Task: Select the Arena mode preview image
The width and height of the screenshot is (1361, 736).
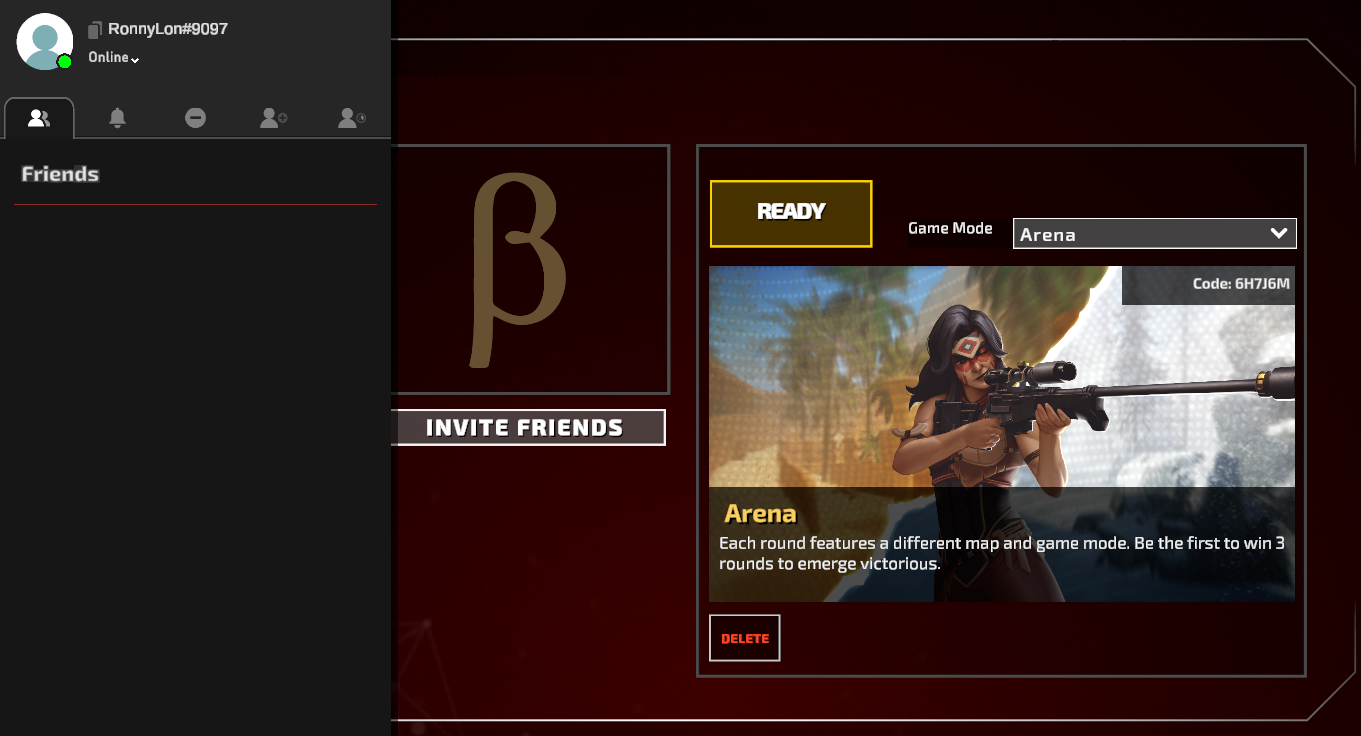Action: [x=1002, y=434]
